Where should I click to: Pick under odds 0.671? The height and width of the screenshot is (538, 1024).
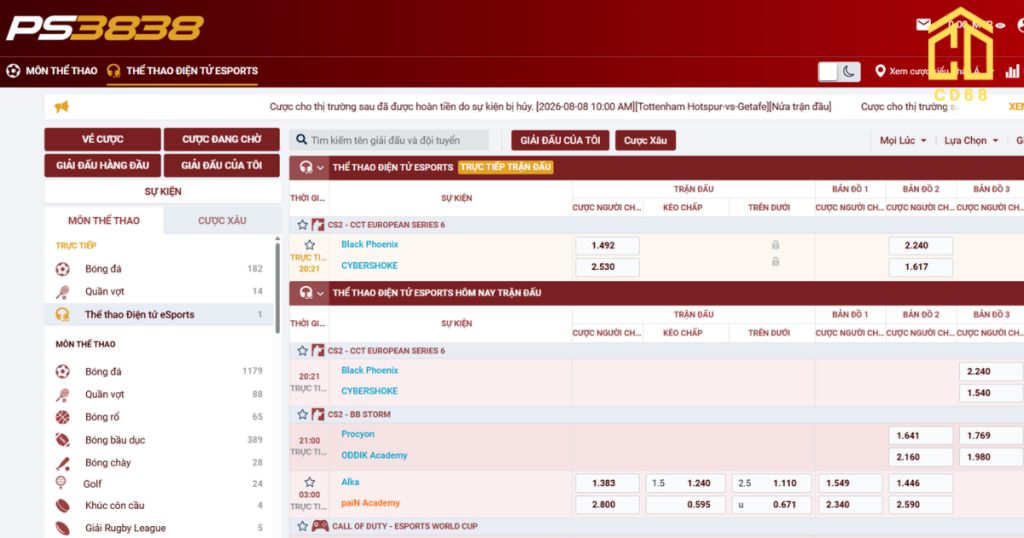[x=771, y=505]
